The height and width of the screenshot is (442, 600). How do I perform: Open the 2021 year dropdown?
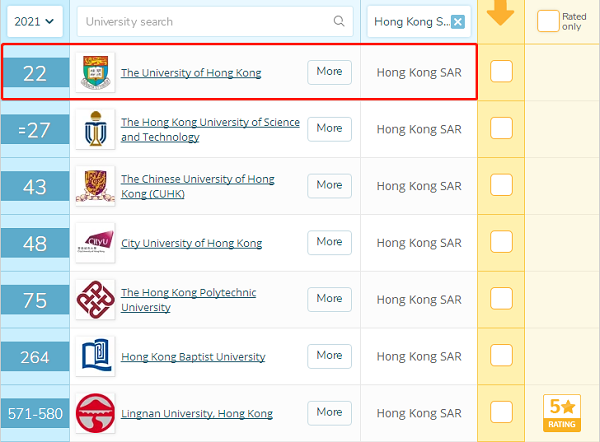35,21
